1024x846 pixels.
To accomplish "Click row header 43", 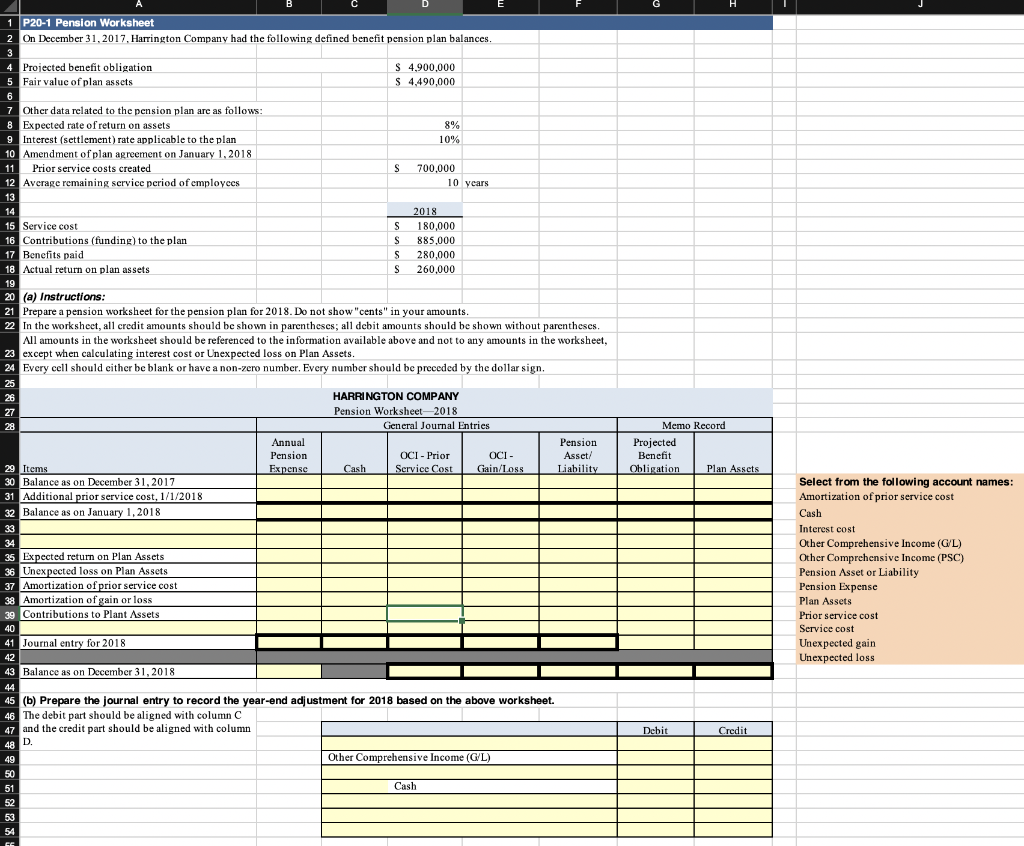I will [8, 671].
